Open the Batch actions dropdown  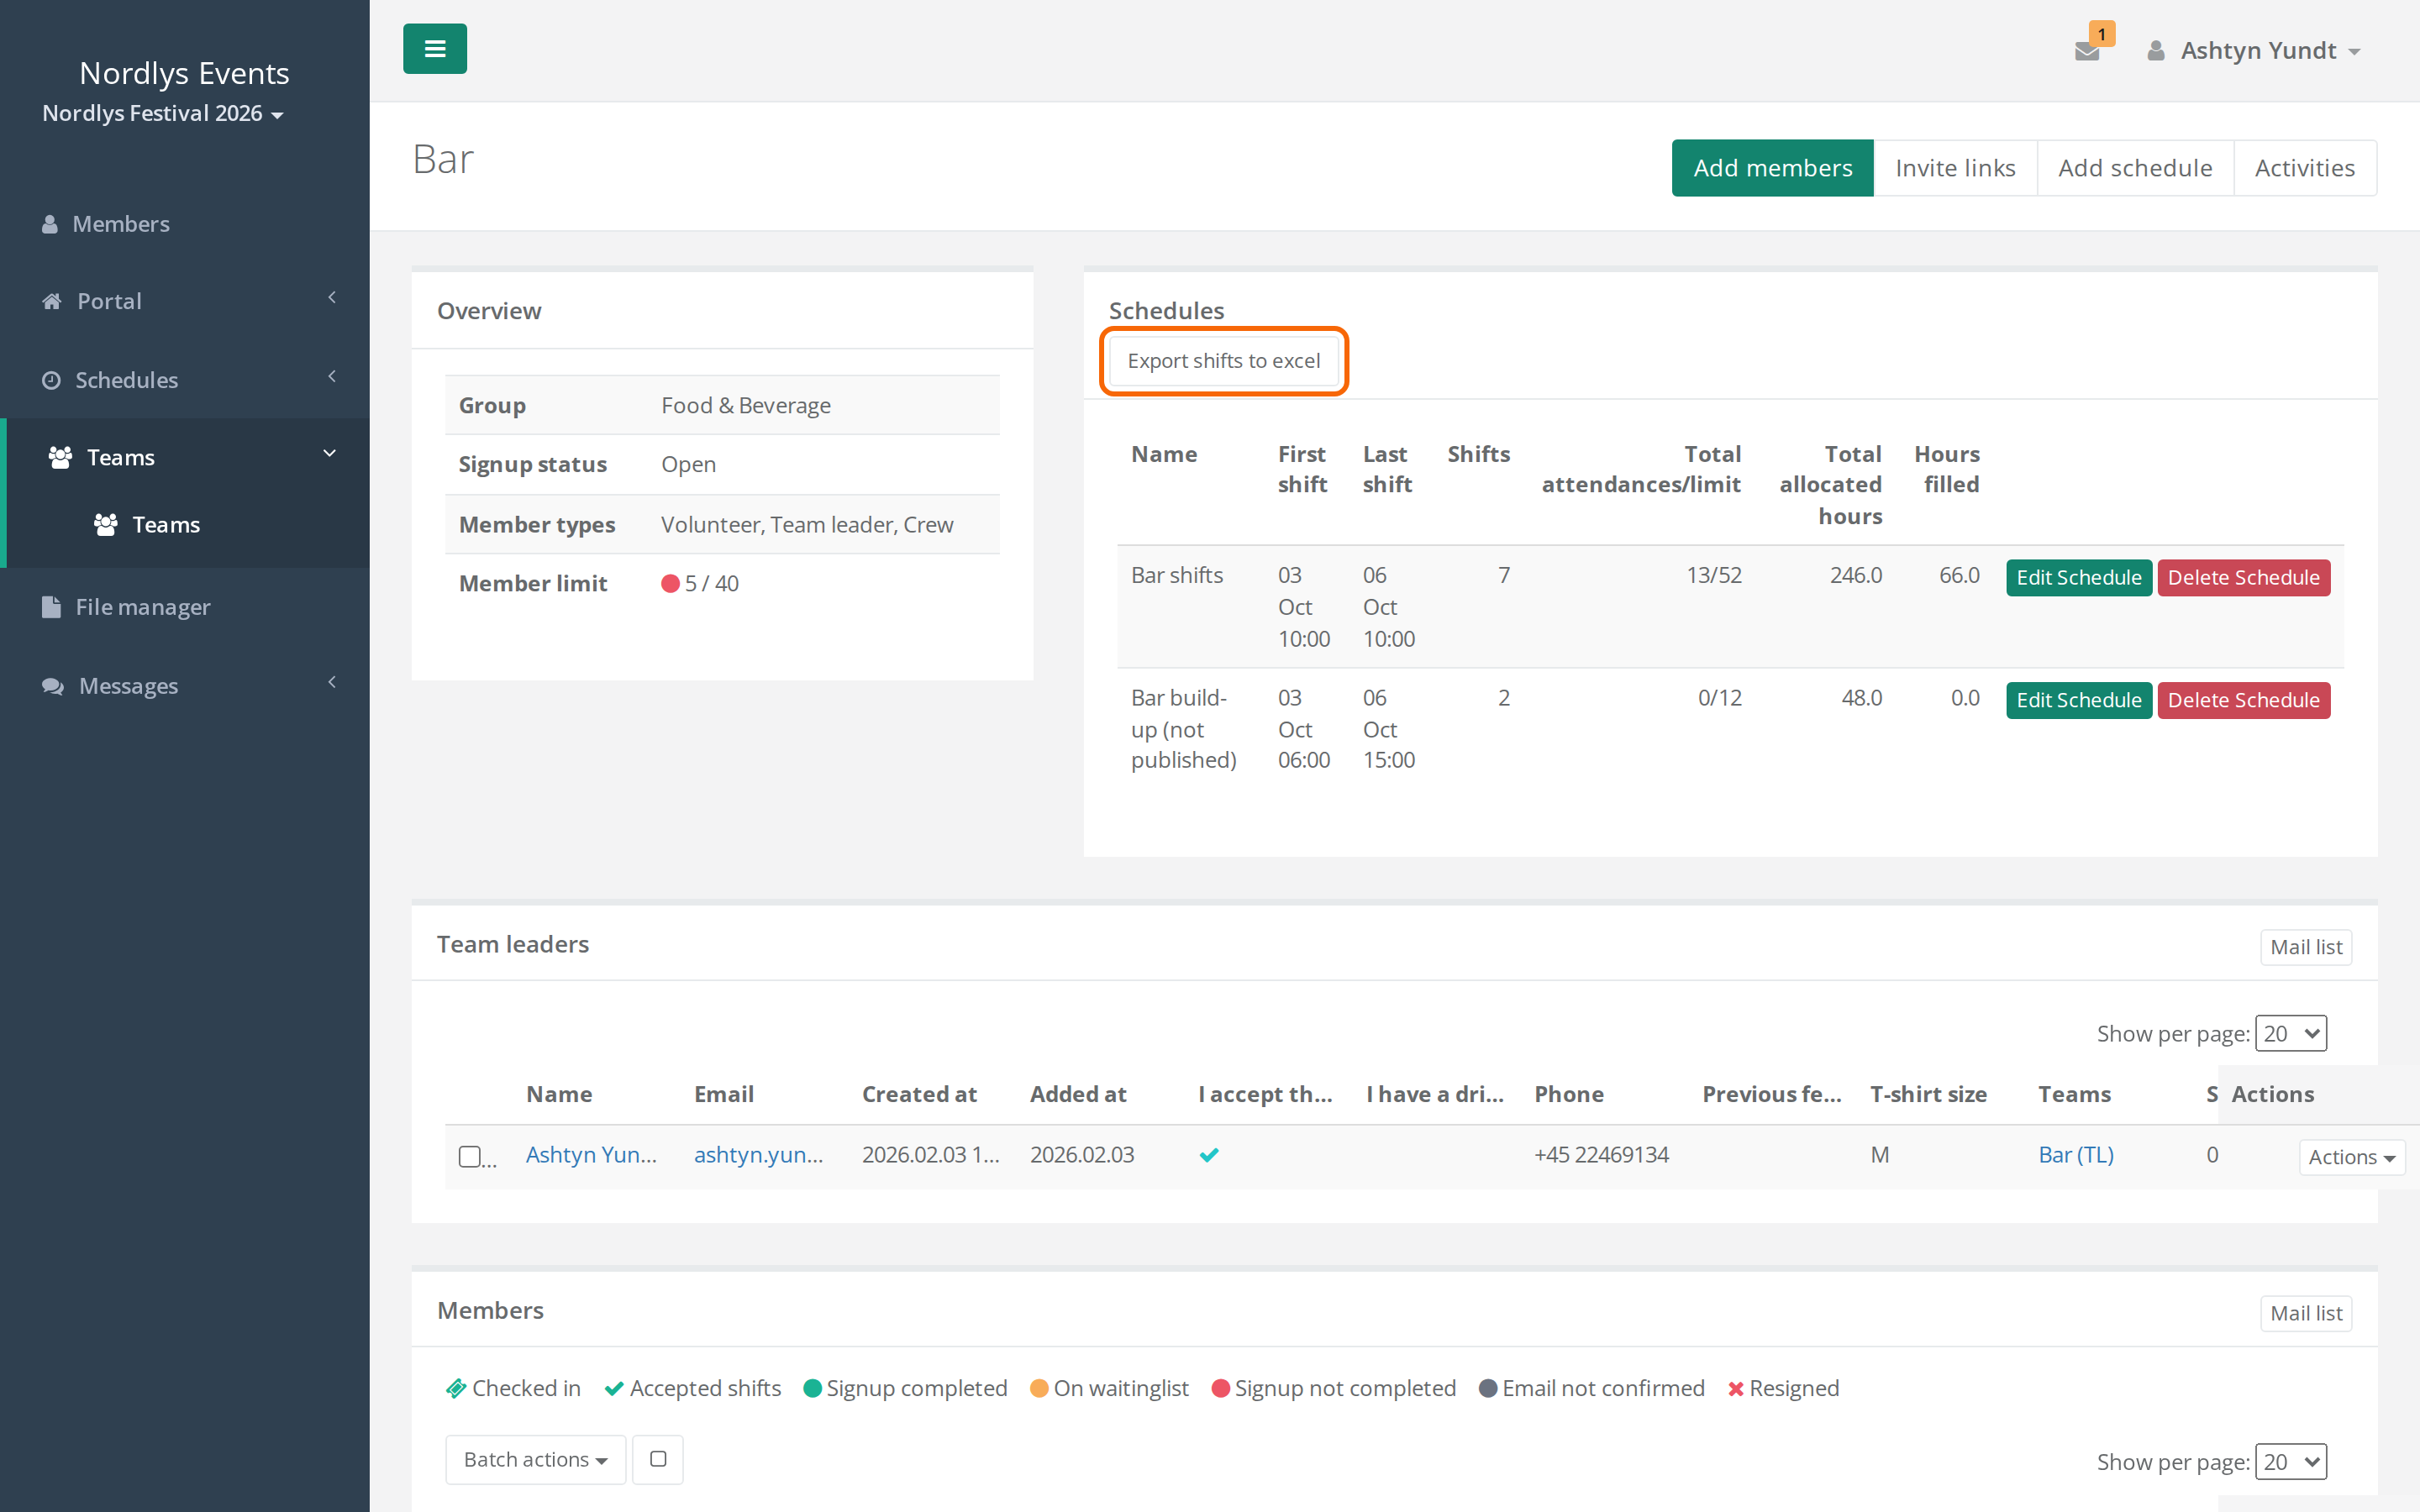pos(535,1460)
